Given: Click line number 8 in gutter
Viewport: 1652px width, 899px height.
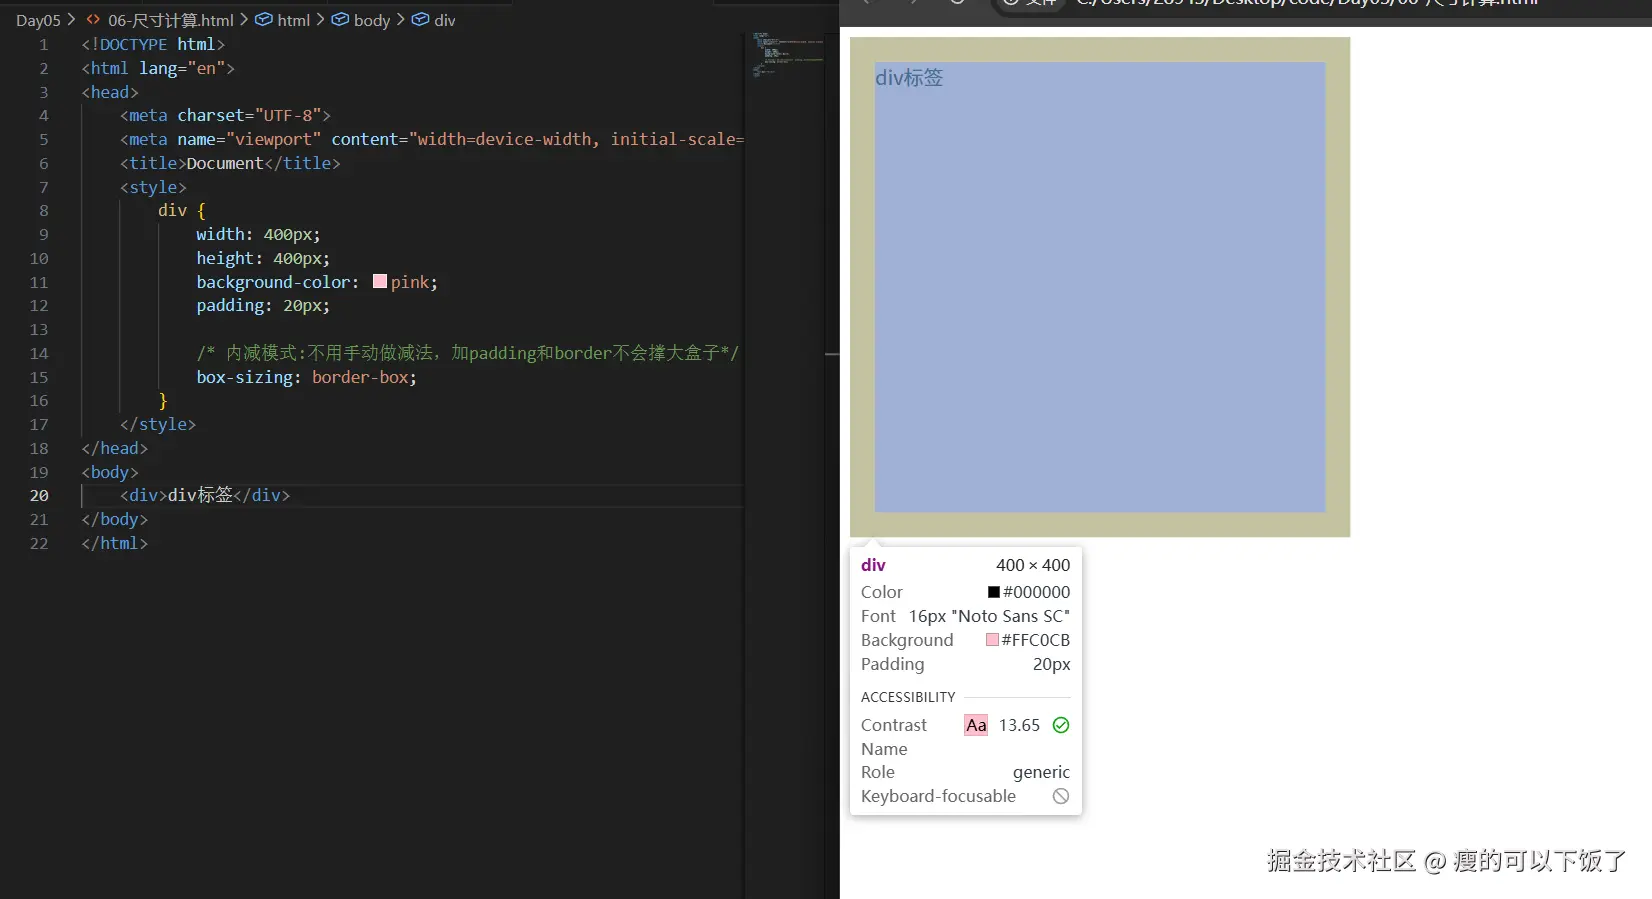Looking at the screenshot, I should point(43,210).
